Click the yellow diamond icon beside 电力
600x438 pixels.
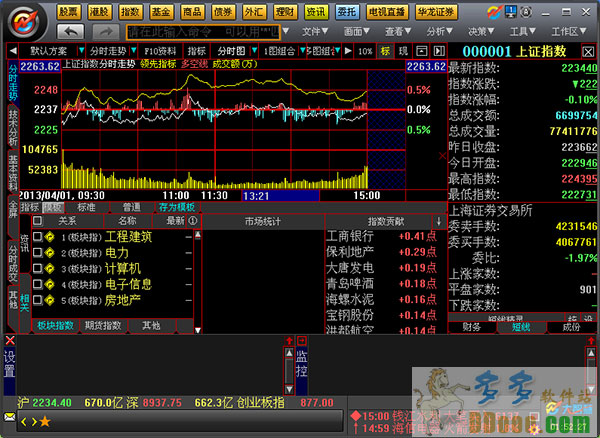pyautogui.click(x=50, y=253)
